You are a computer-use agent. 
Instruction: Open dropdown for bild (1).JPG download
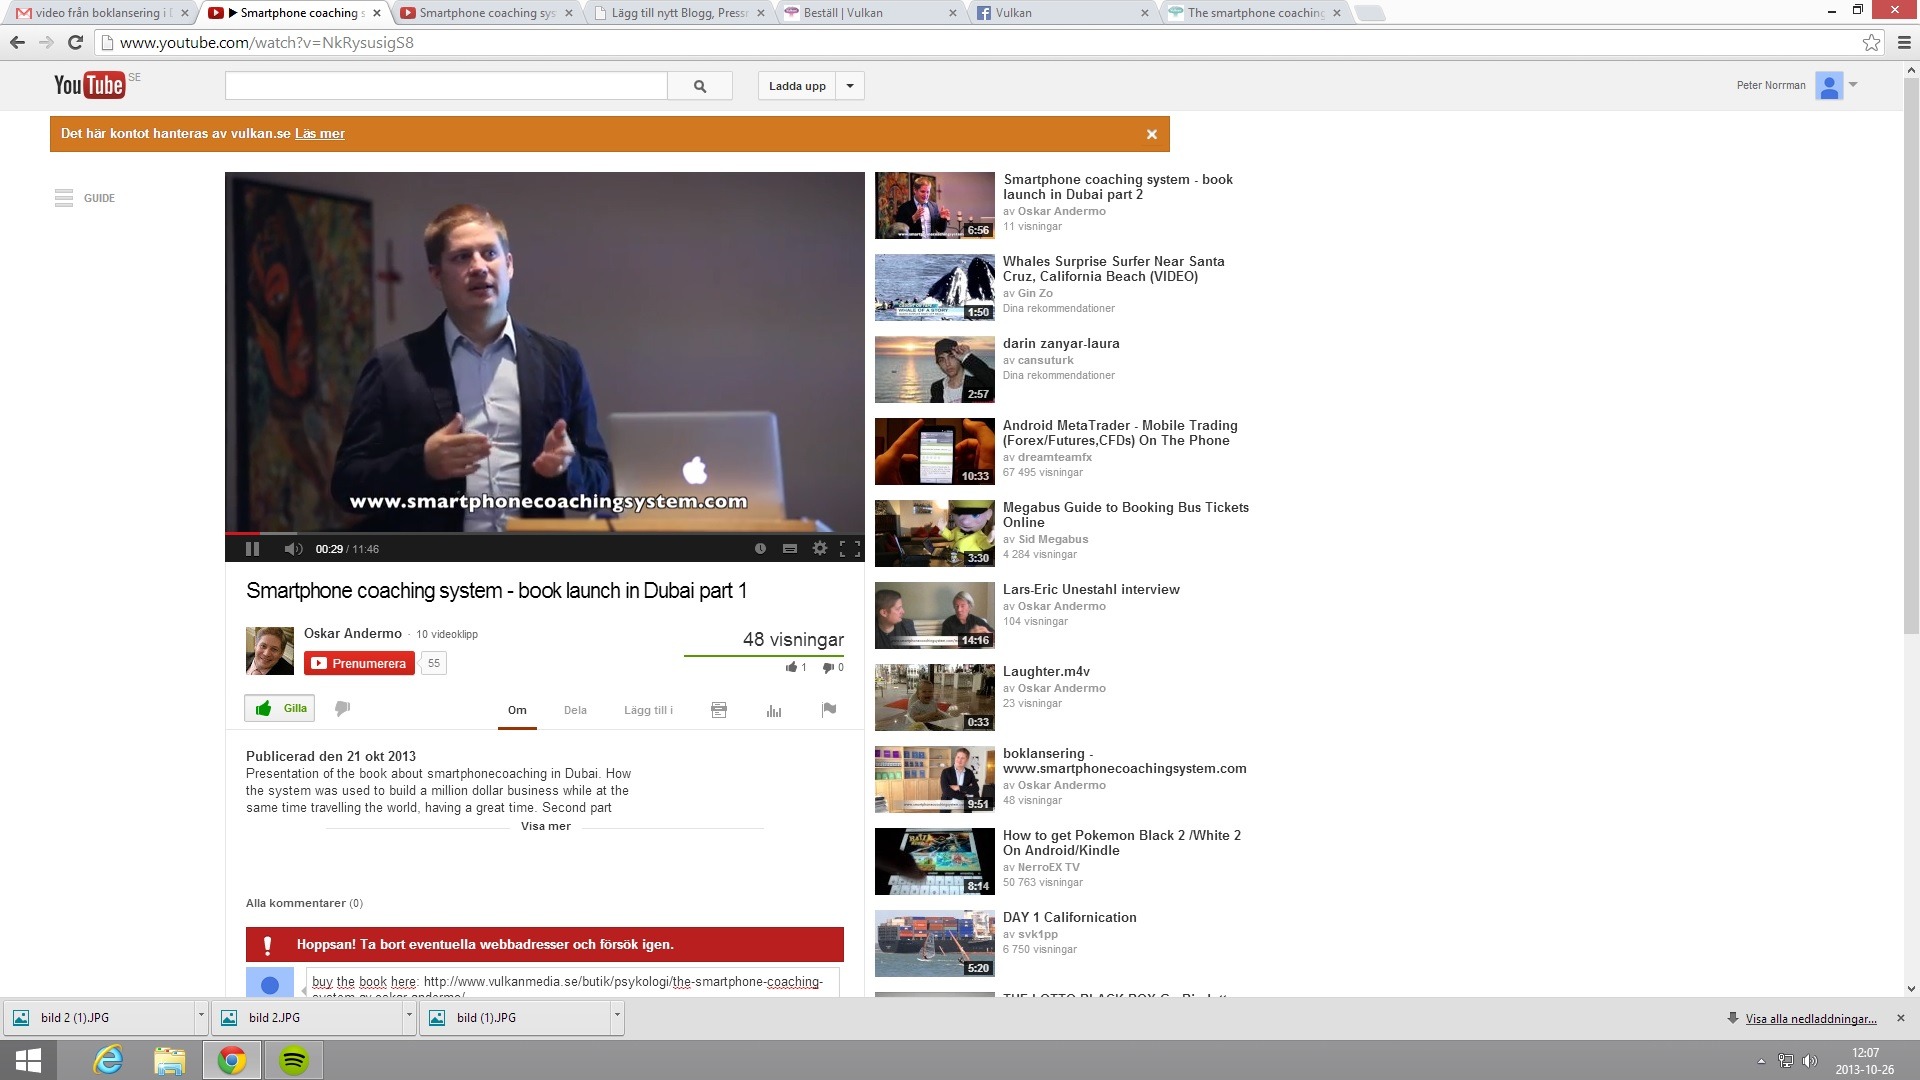point(617,1016)
